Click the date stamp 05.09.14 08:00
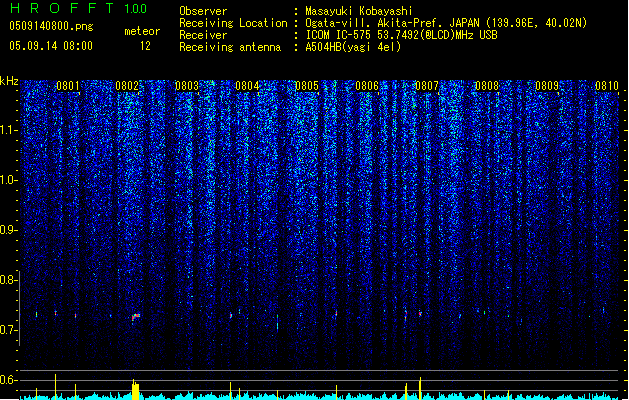629x400 pixels. 51,46
